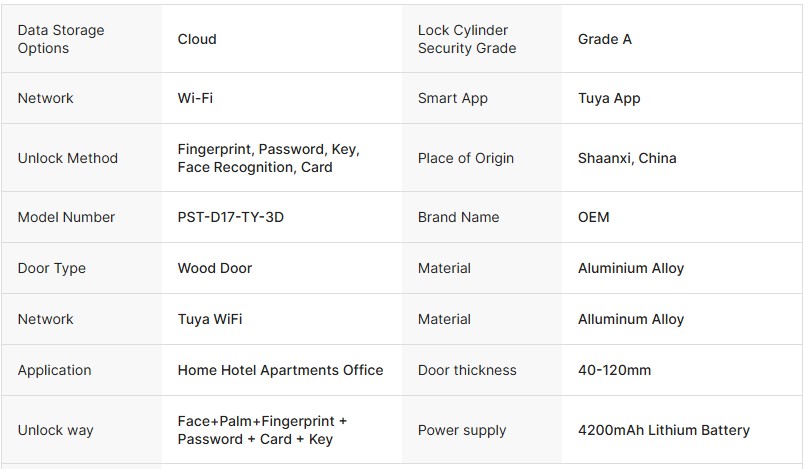810x469 pixels.
Task: Select the Wood Door value
Action: click(x=215, y=268)
